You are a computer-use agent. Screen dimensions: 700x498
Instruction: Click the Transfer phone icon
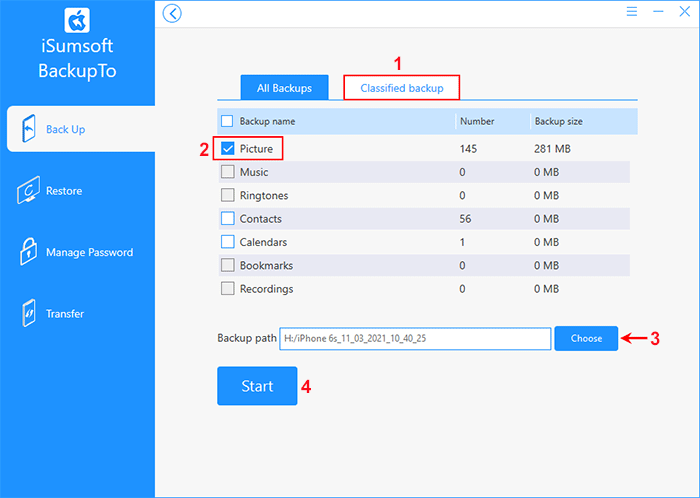pos(29,313)
